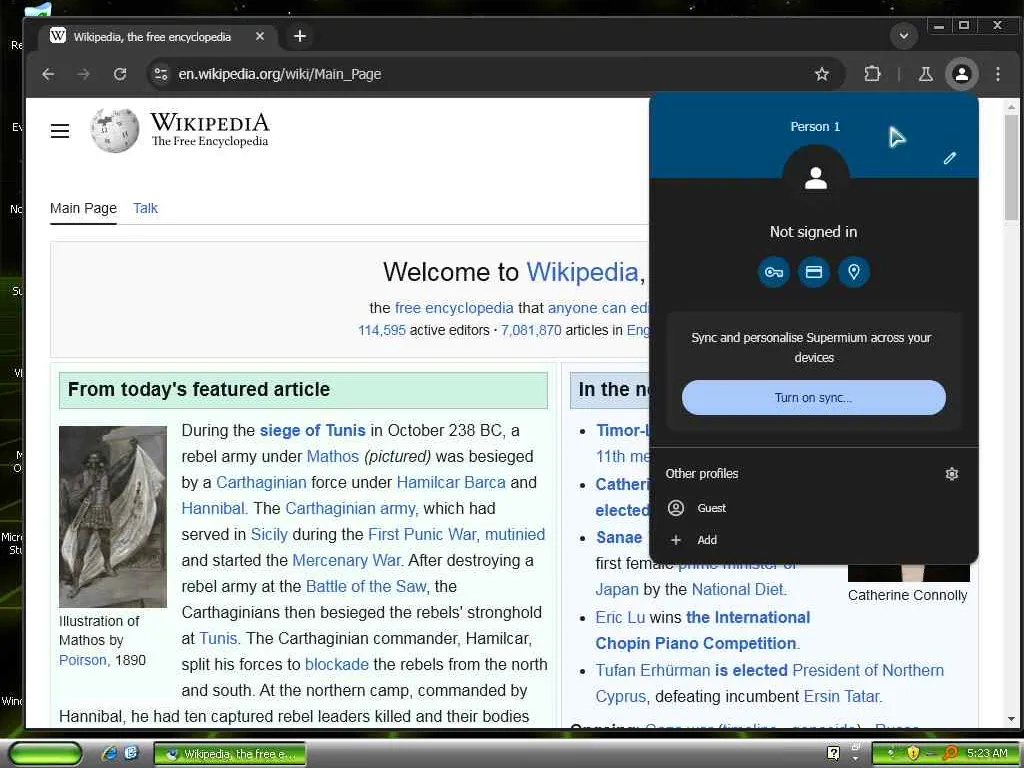Click Turn on sync button
1024x768 pixels.
814,397
